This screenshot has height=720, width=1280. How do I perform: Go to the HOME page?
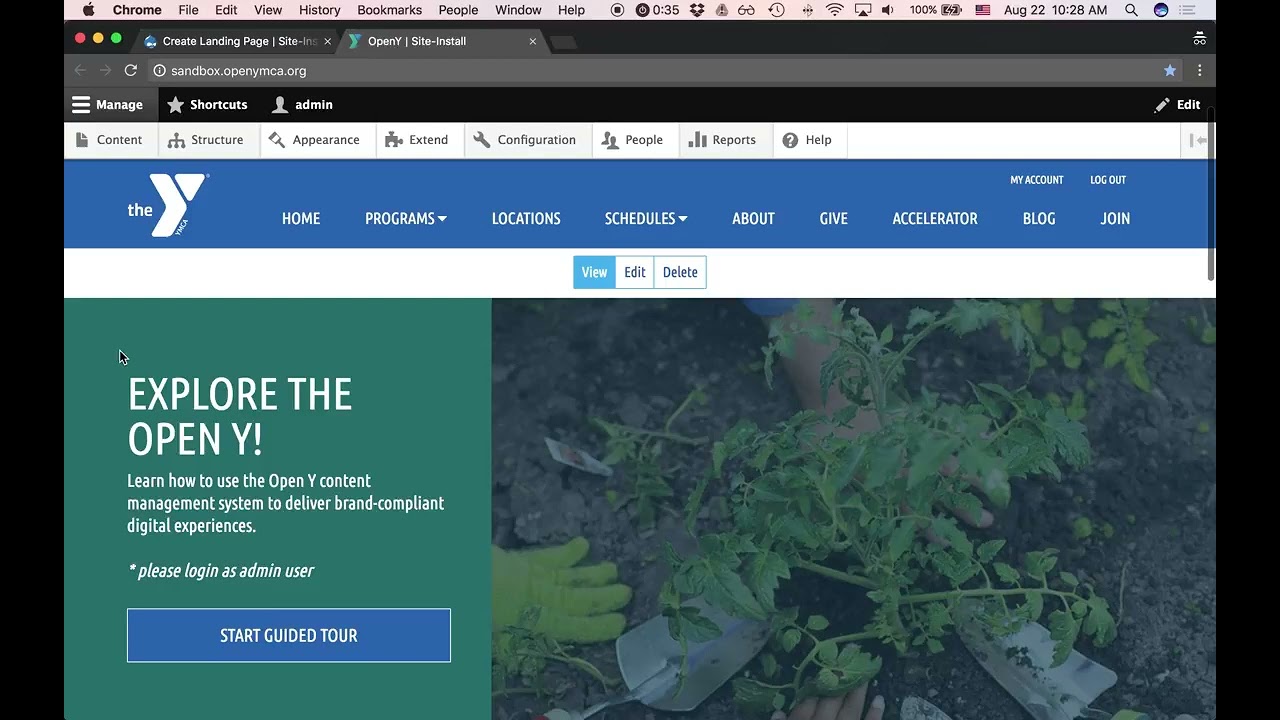301,218
